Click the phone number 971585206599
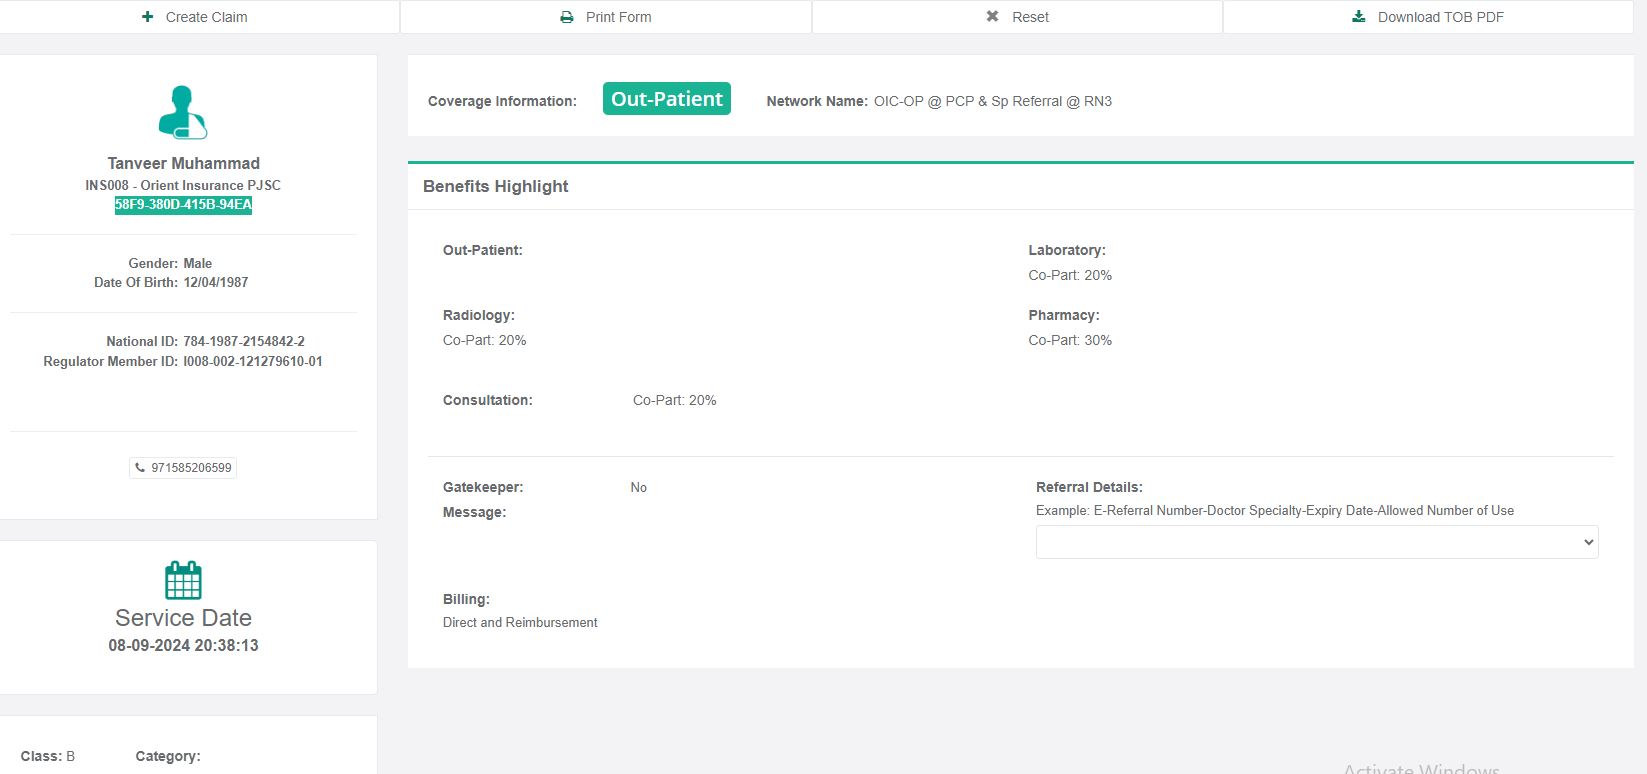Viewport: 1647px width, 774px height. pos(191,468)
